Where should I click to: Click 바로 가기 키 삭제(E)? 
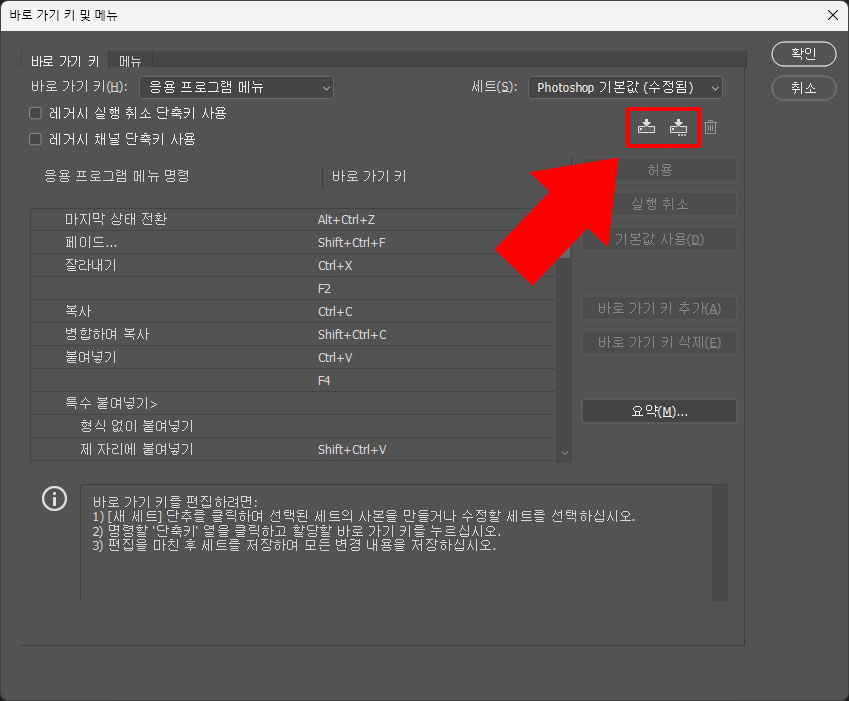click(x=658, y=341)
